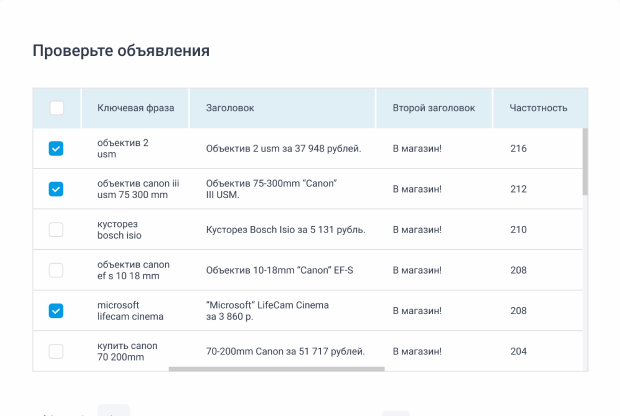The image size is (620, 416).
Task: Select headline 'Кусторез Bosch Isio за 5 131 рубль.'
Action: 285,230
